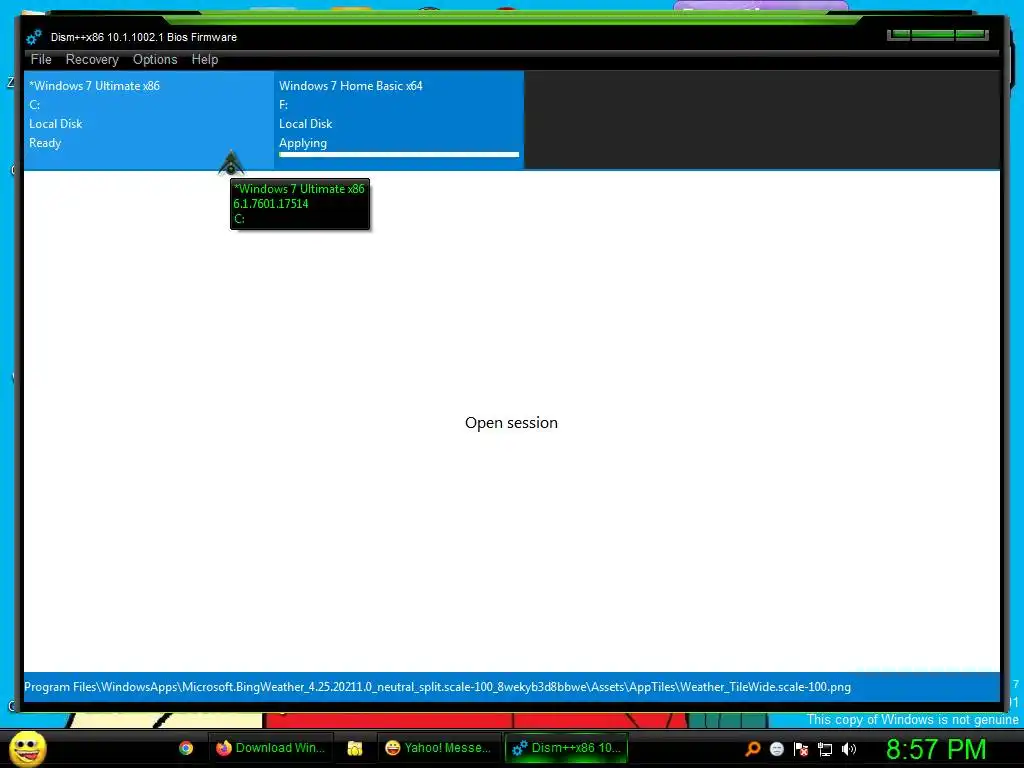
Task: Click the 8:57 PM clock
Action: pos(936,749)
